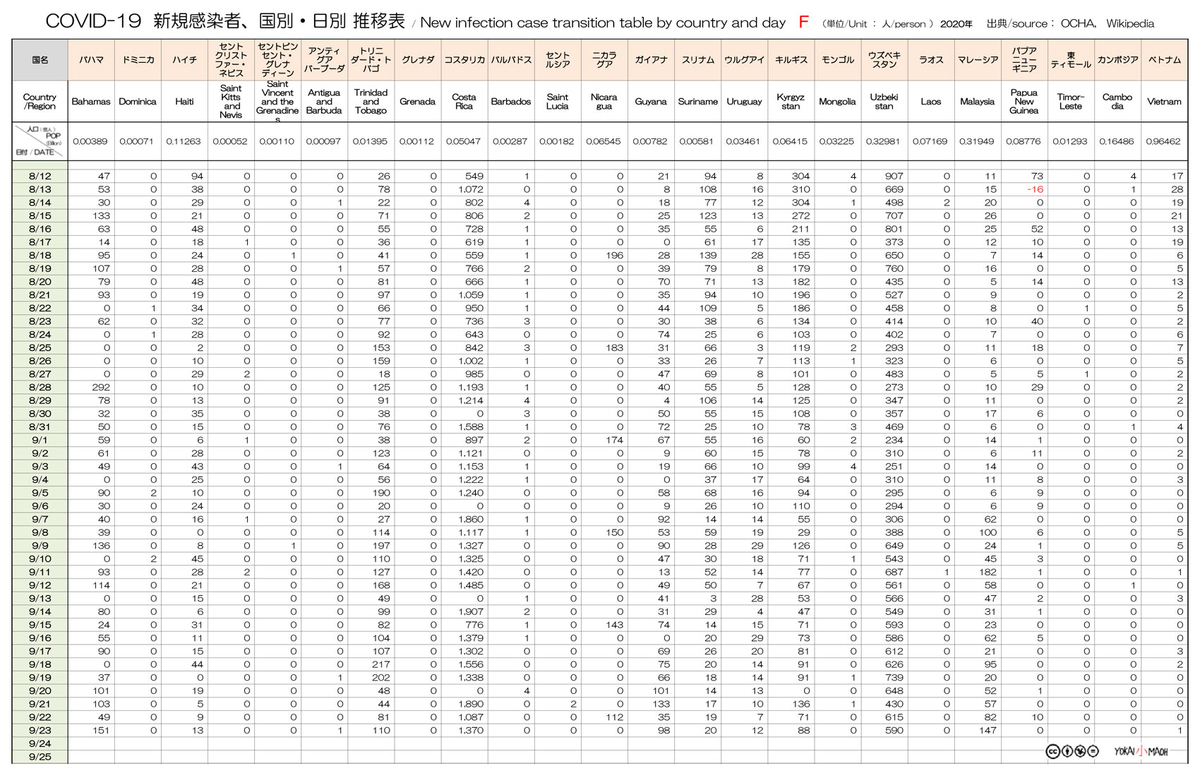
Task: Select the Haiti column header
Action: (184, 102)
